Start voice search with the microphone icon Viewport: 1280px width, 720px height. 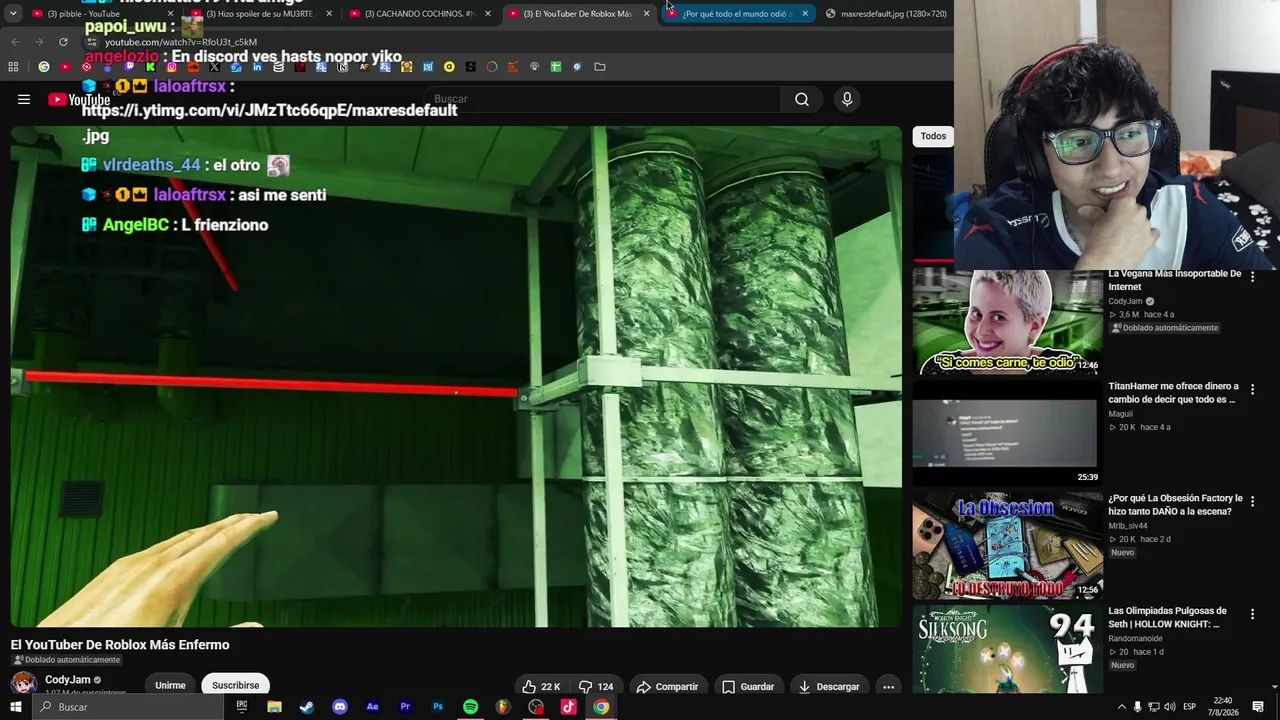[847, 99]
